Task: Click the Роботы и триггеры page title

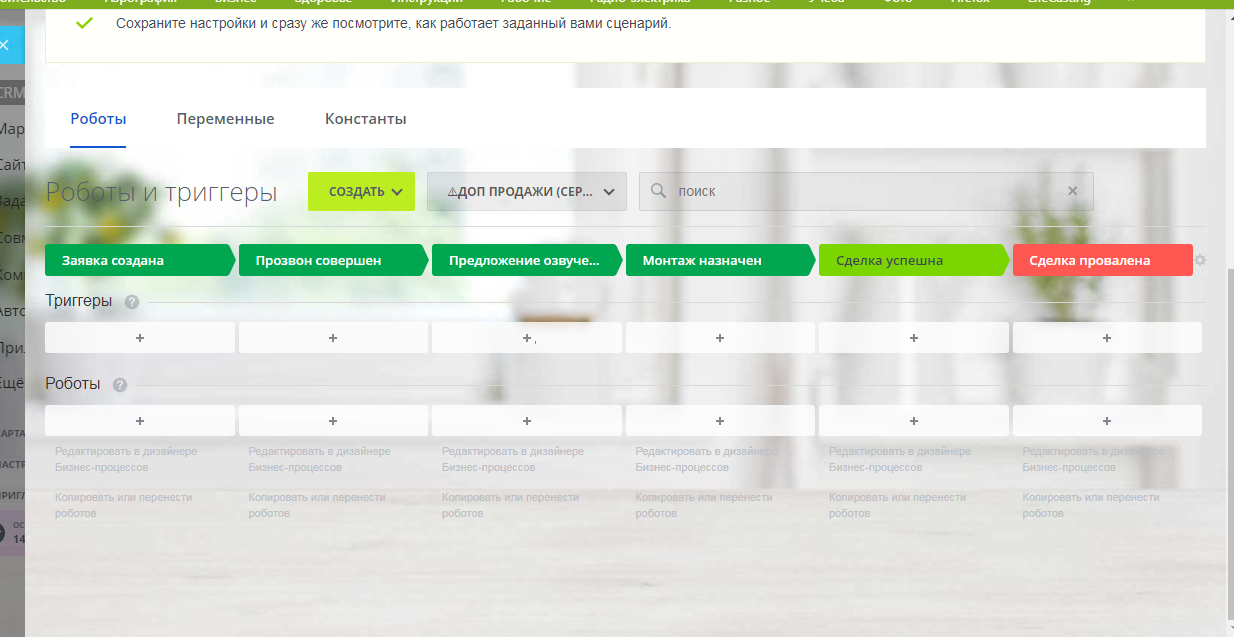Action: [x=161, y=192]
